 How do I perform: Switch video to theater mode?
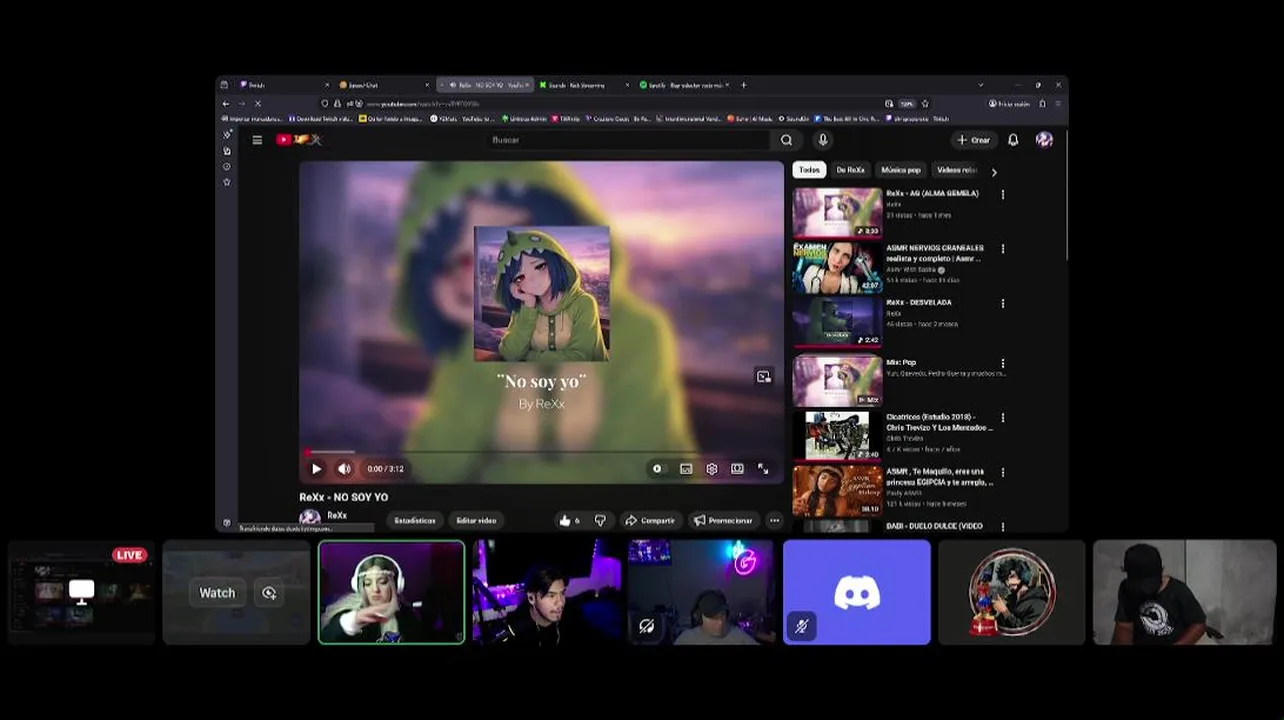tap(737, 468)
